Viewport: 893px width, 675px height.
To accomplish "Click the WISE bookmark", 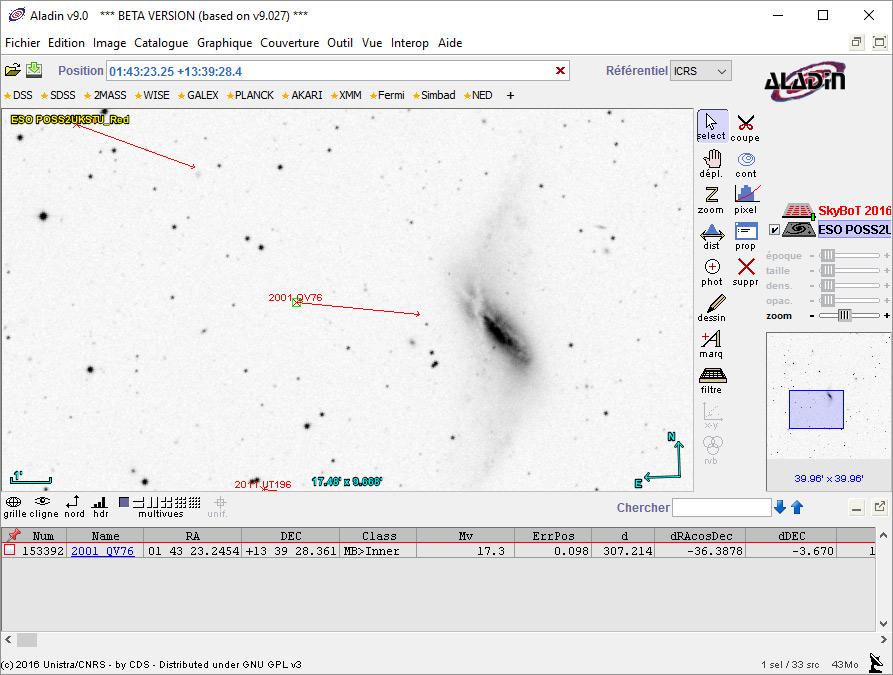I will click(152, 95).
